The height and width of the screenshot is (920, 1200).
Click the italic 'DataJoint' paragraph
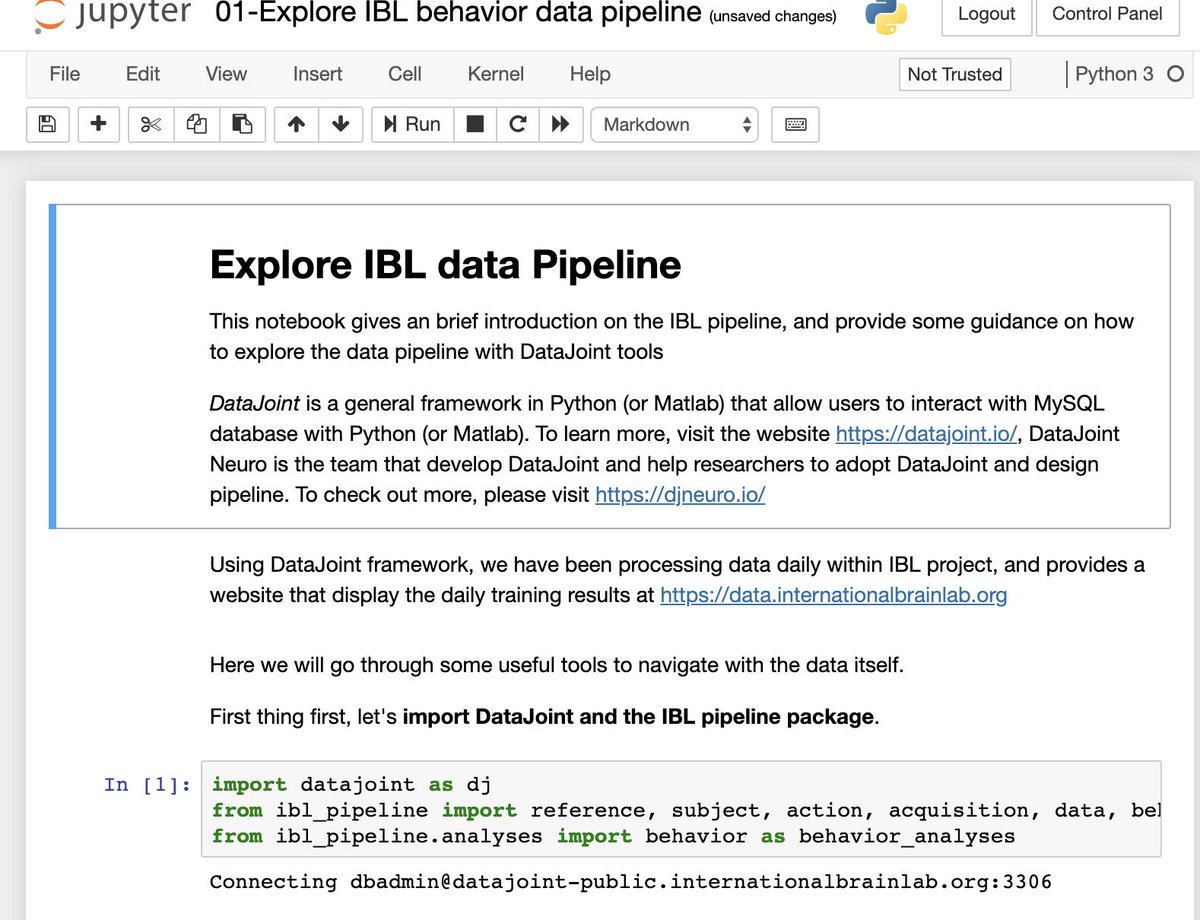coord(664,449)
